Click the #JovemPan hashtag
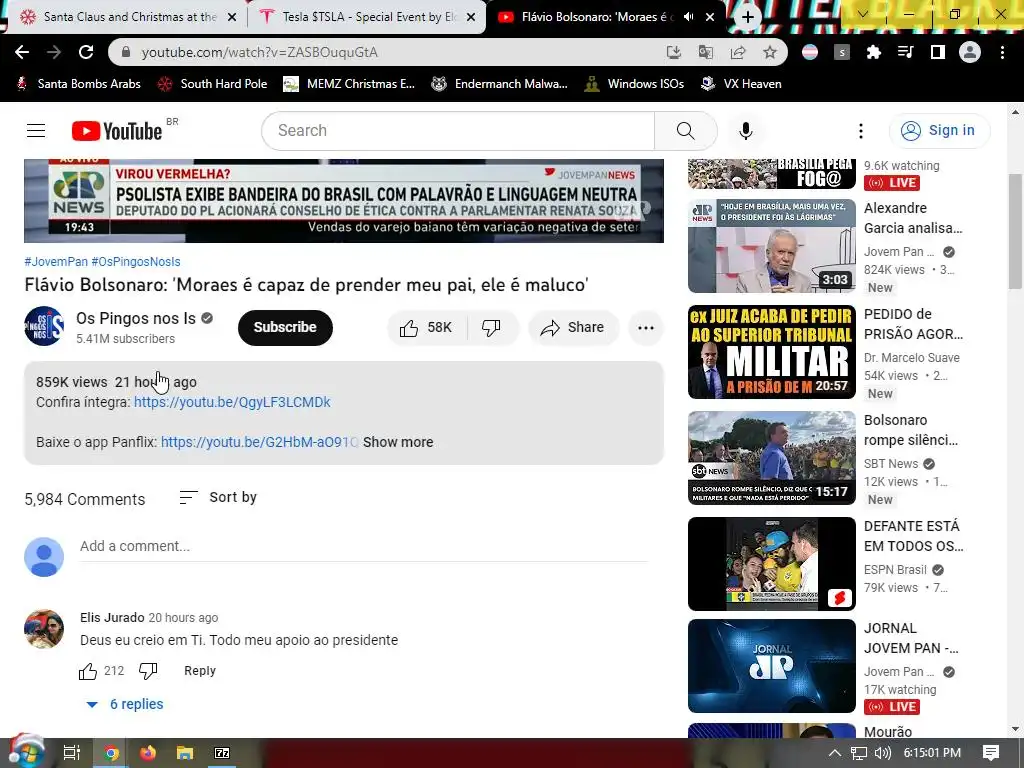 [x=56, y=262]
